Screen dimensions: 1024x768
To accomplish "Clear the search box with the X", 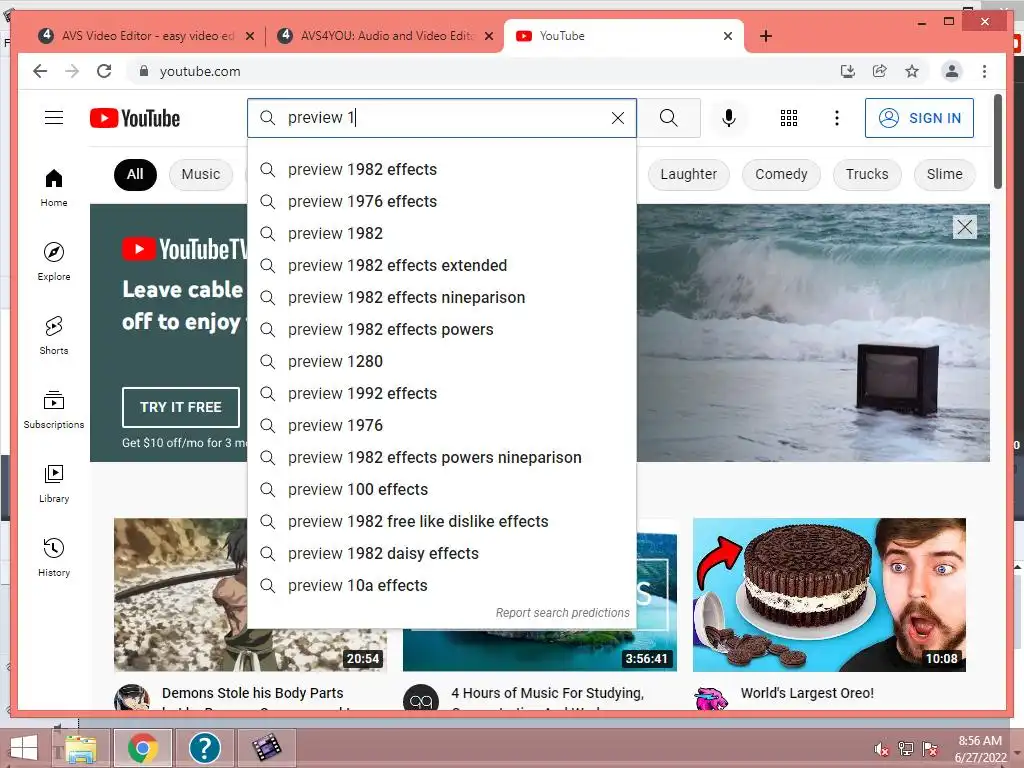I will [618, 118].
